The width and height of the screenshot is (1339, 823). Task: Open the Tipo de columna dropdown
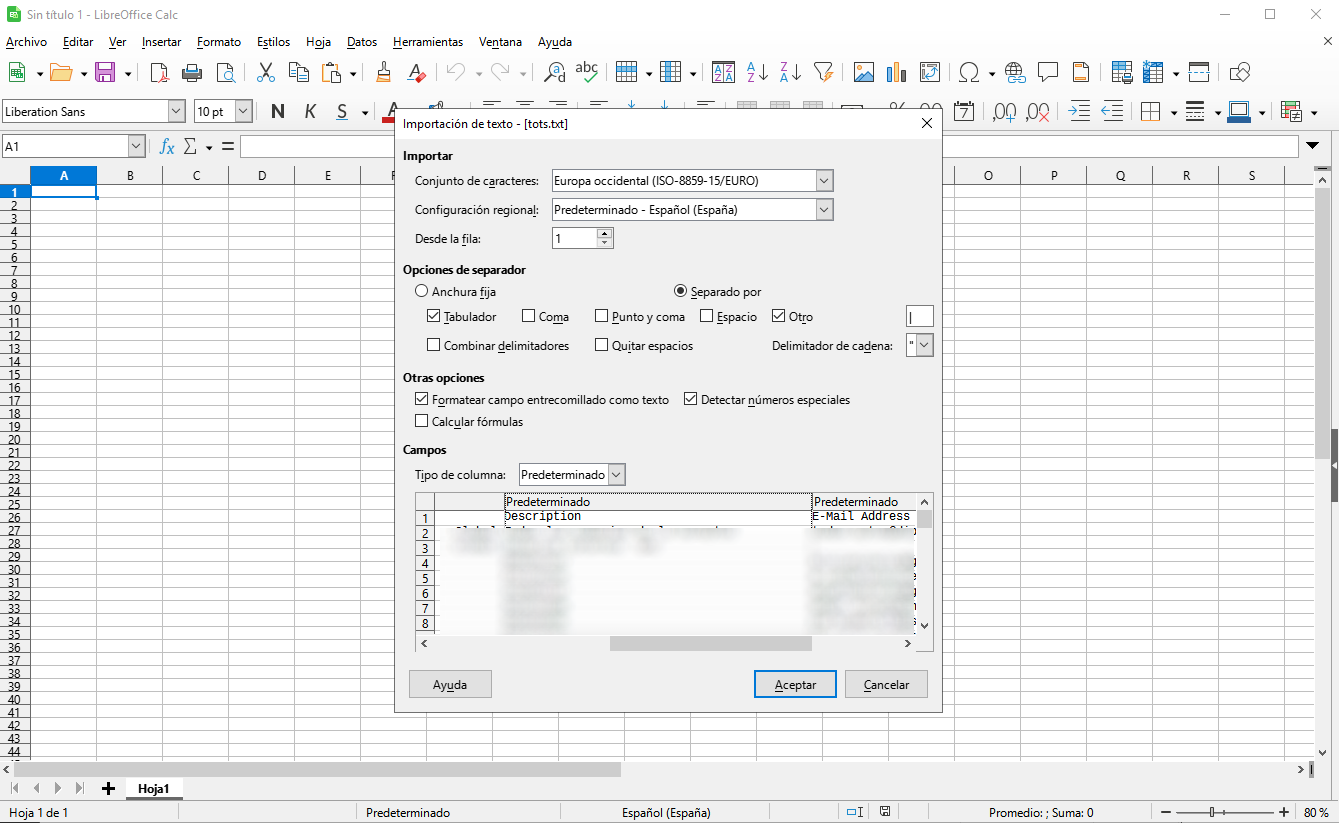pyautogui.click(x=617, y=474)
